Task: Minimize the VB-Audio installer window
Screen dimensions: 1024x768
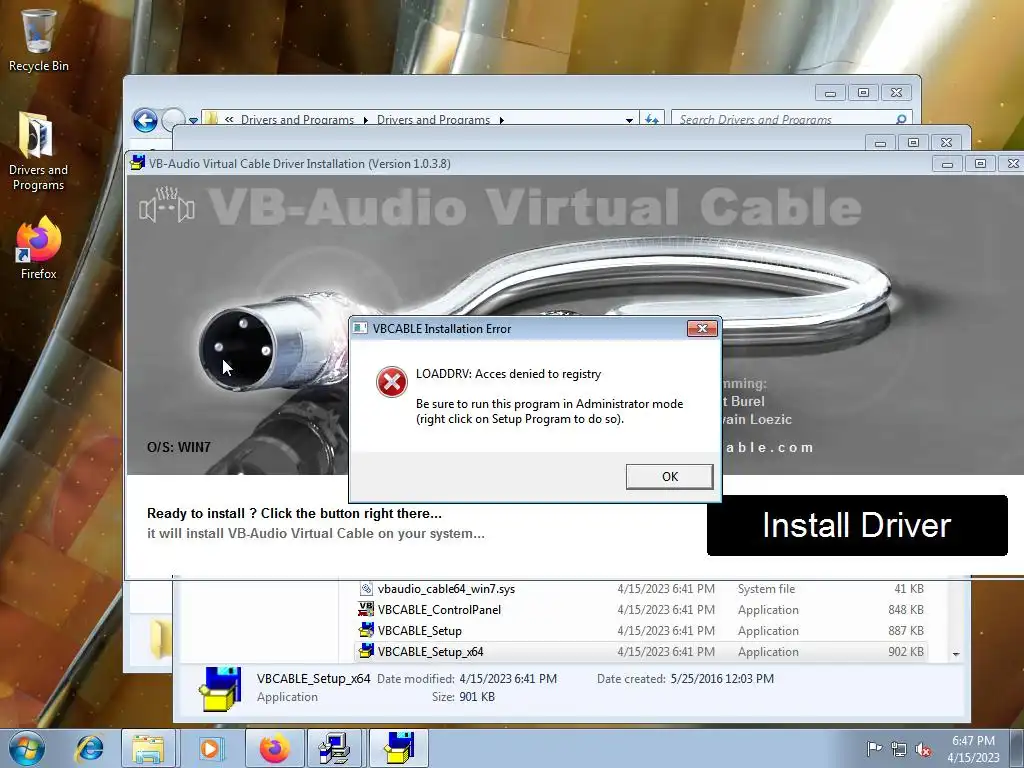Action: coord(947,164)
